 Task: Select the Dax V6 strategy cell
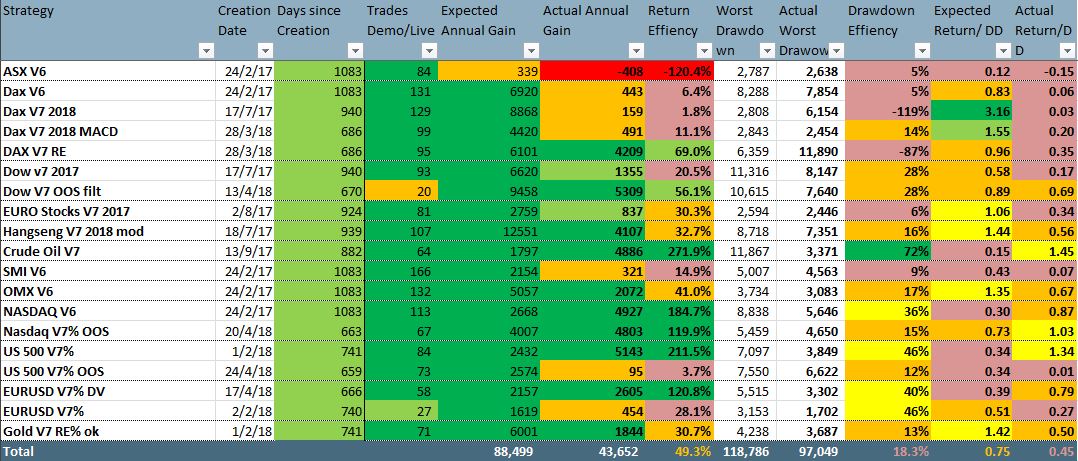(x=107, y=91)
